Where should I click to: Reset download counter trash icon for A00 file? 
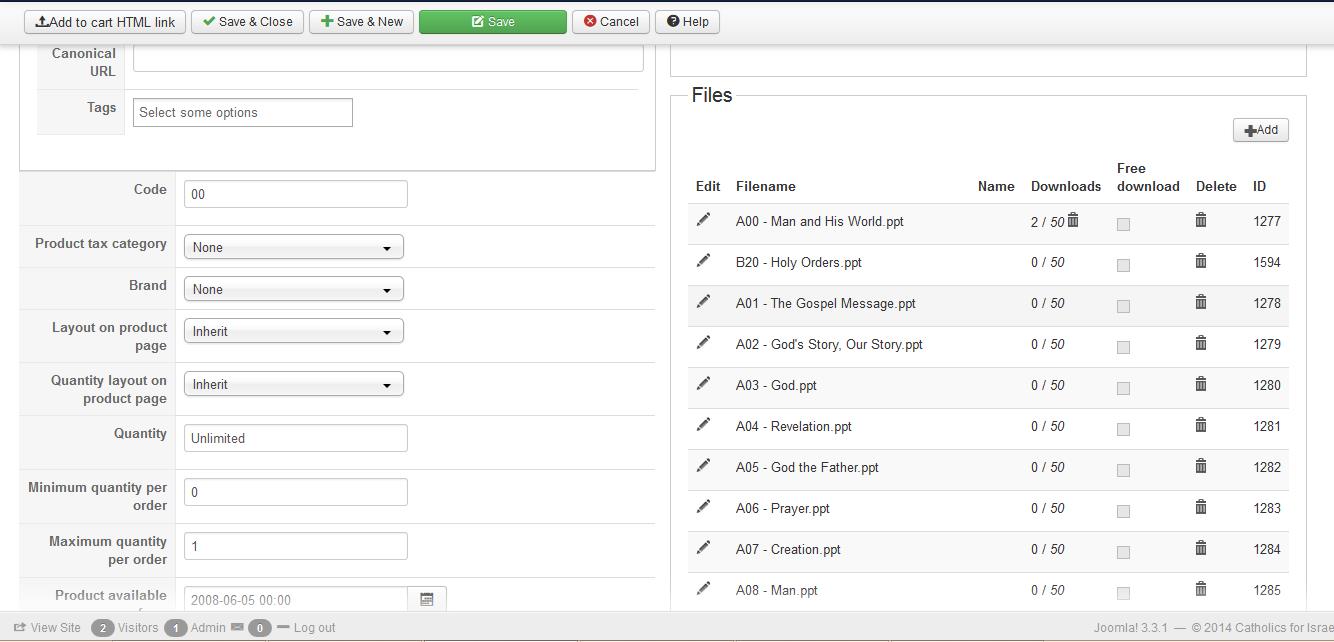tap(1073, 220)
